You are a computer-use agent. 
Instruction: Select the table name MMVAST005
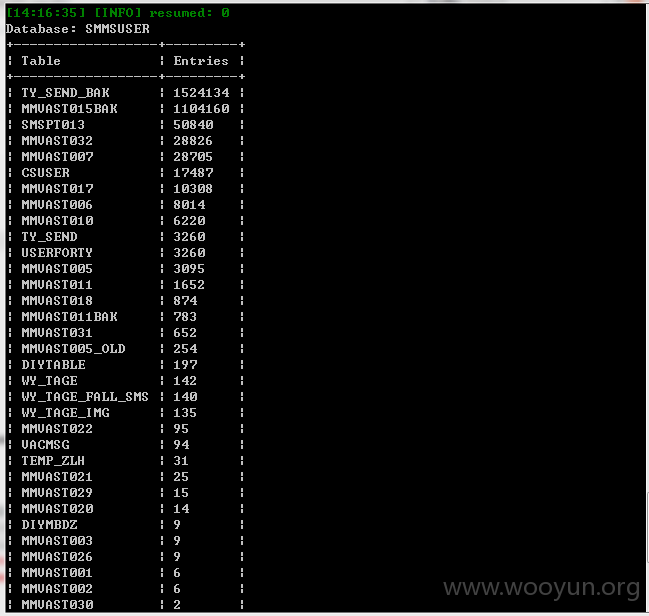click(57, 269)
